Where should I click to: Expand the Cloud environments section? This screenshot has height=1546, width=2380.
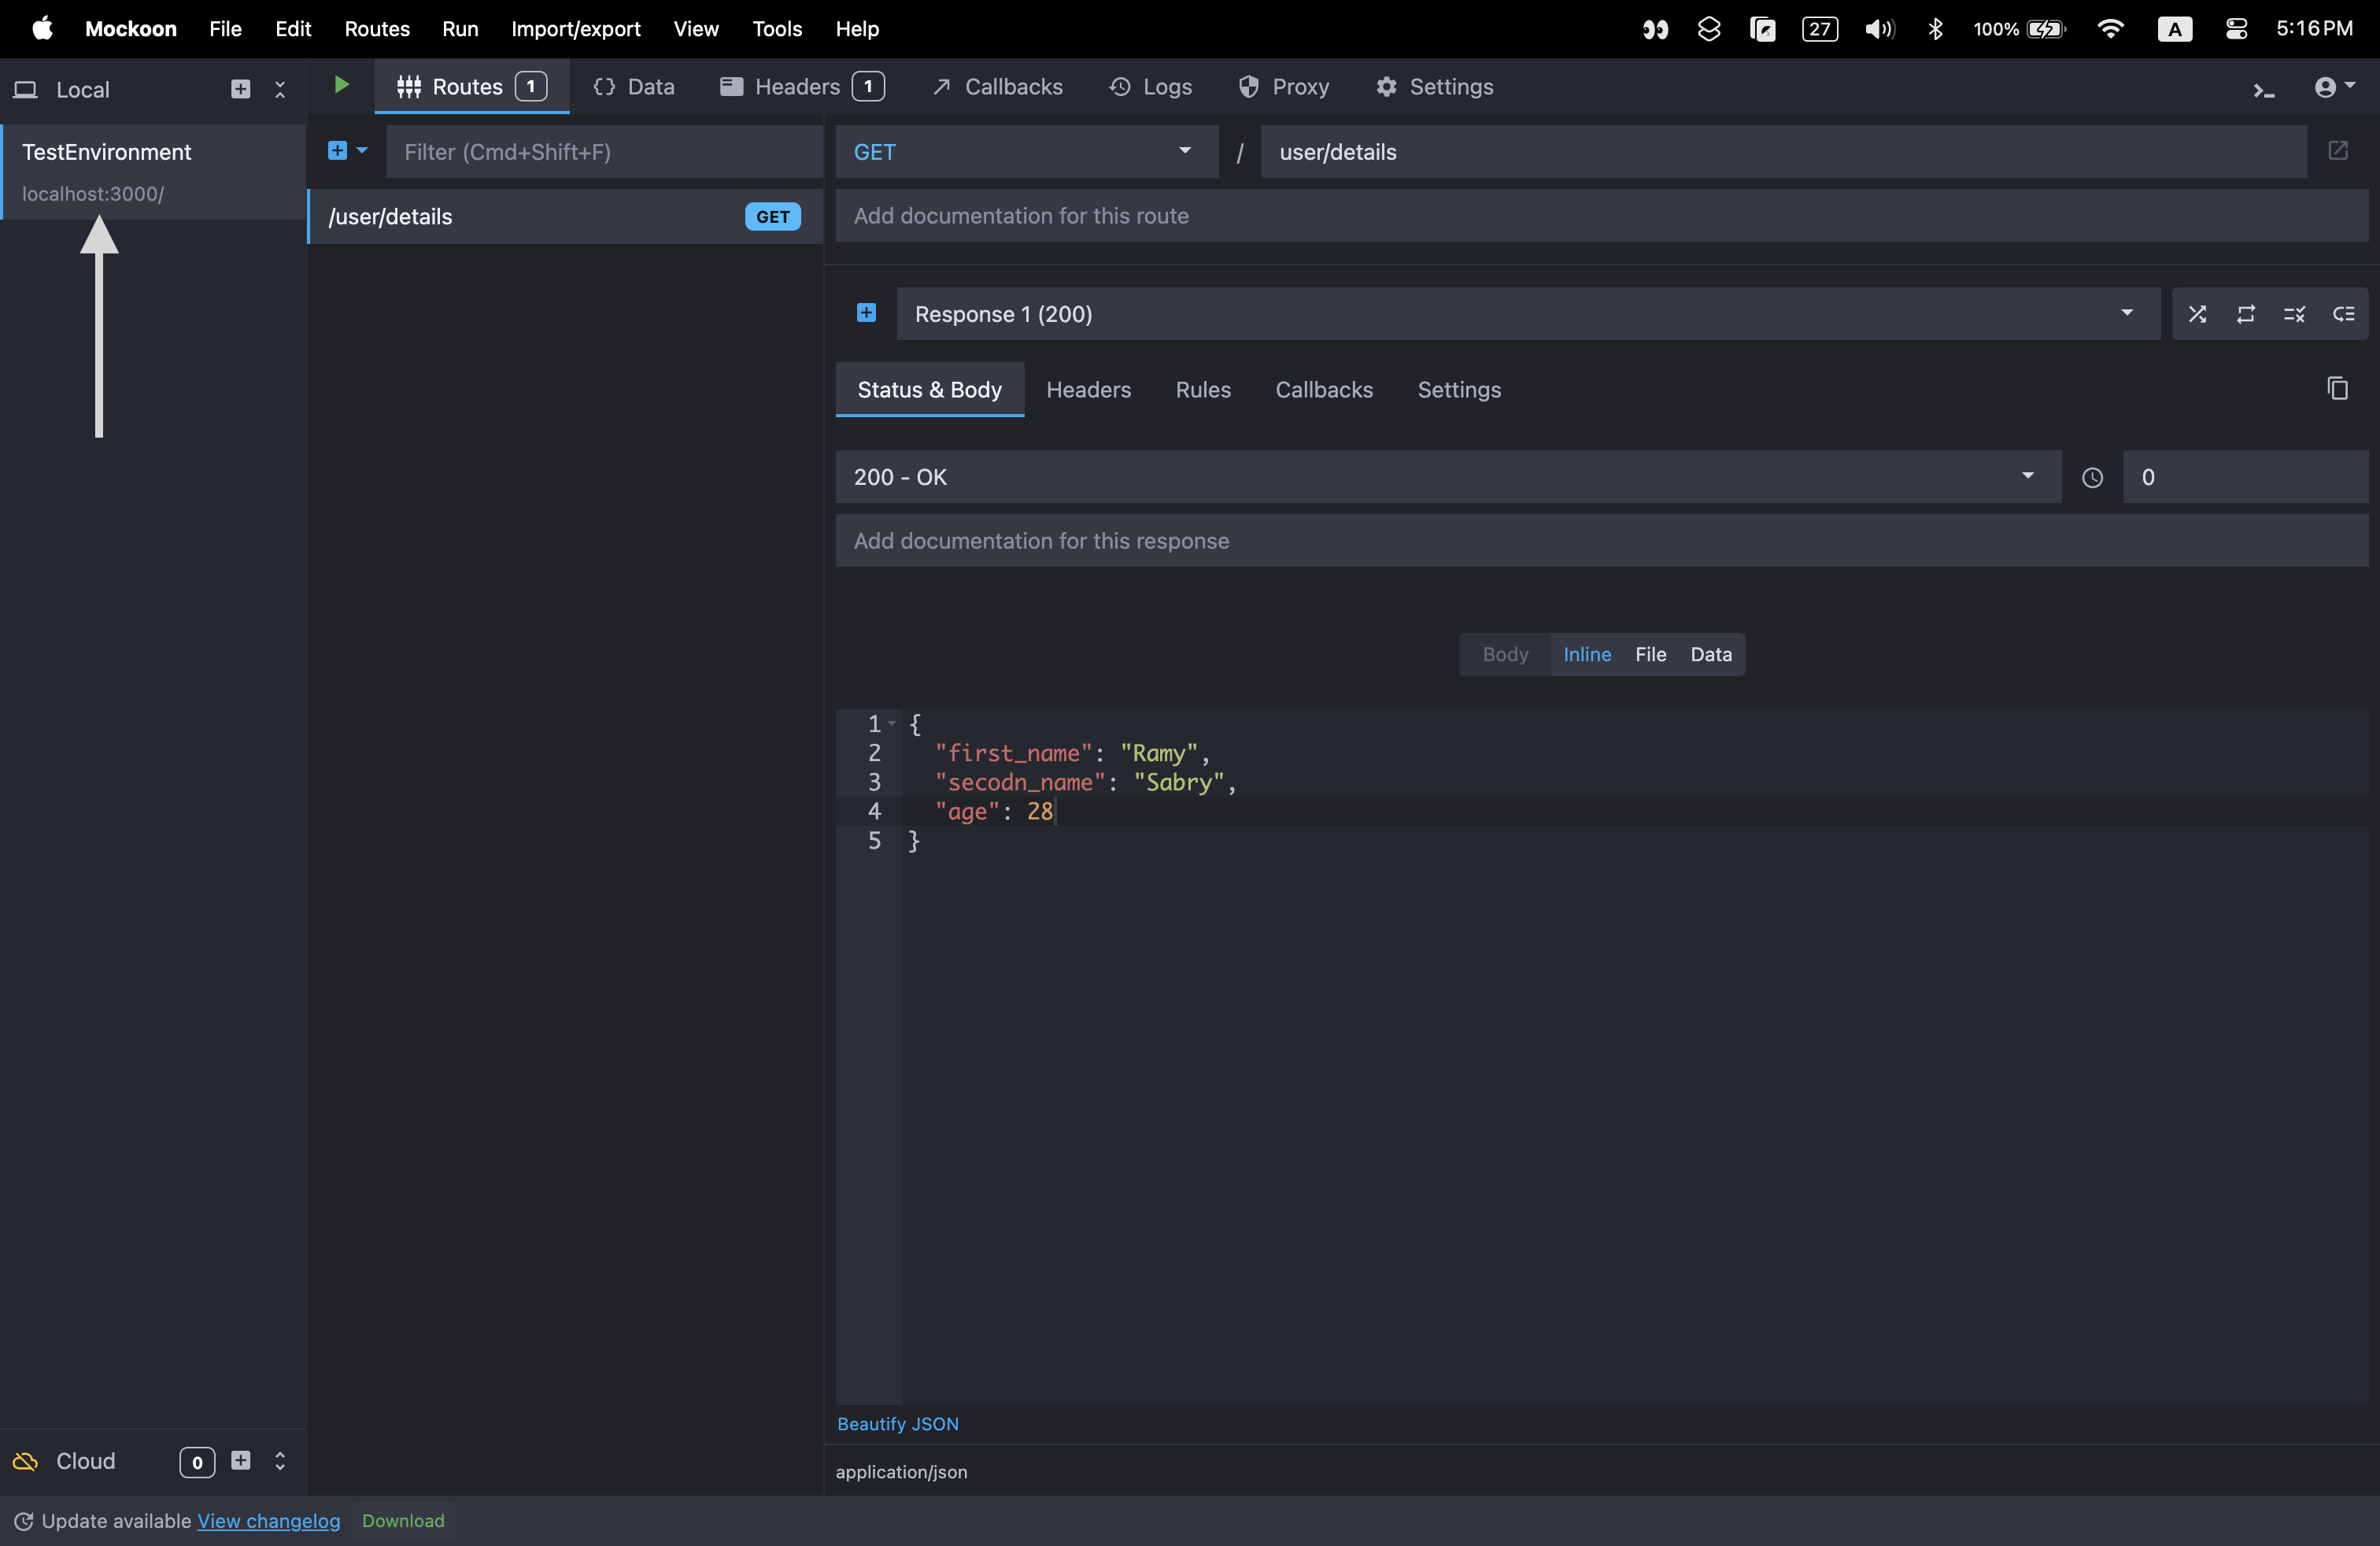pos(280,1461)
